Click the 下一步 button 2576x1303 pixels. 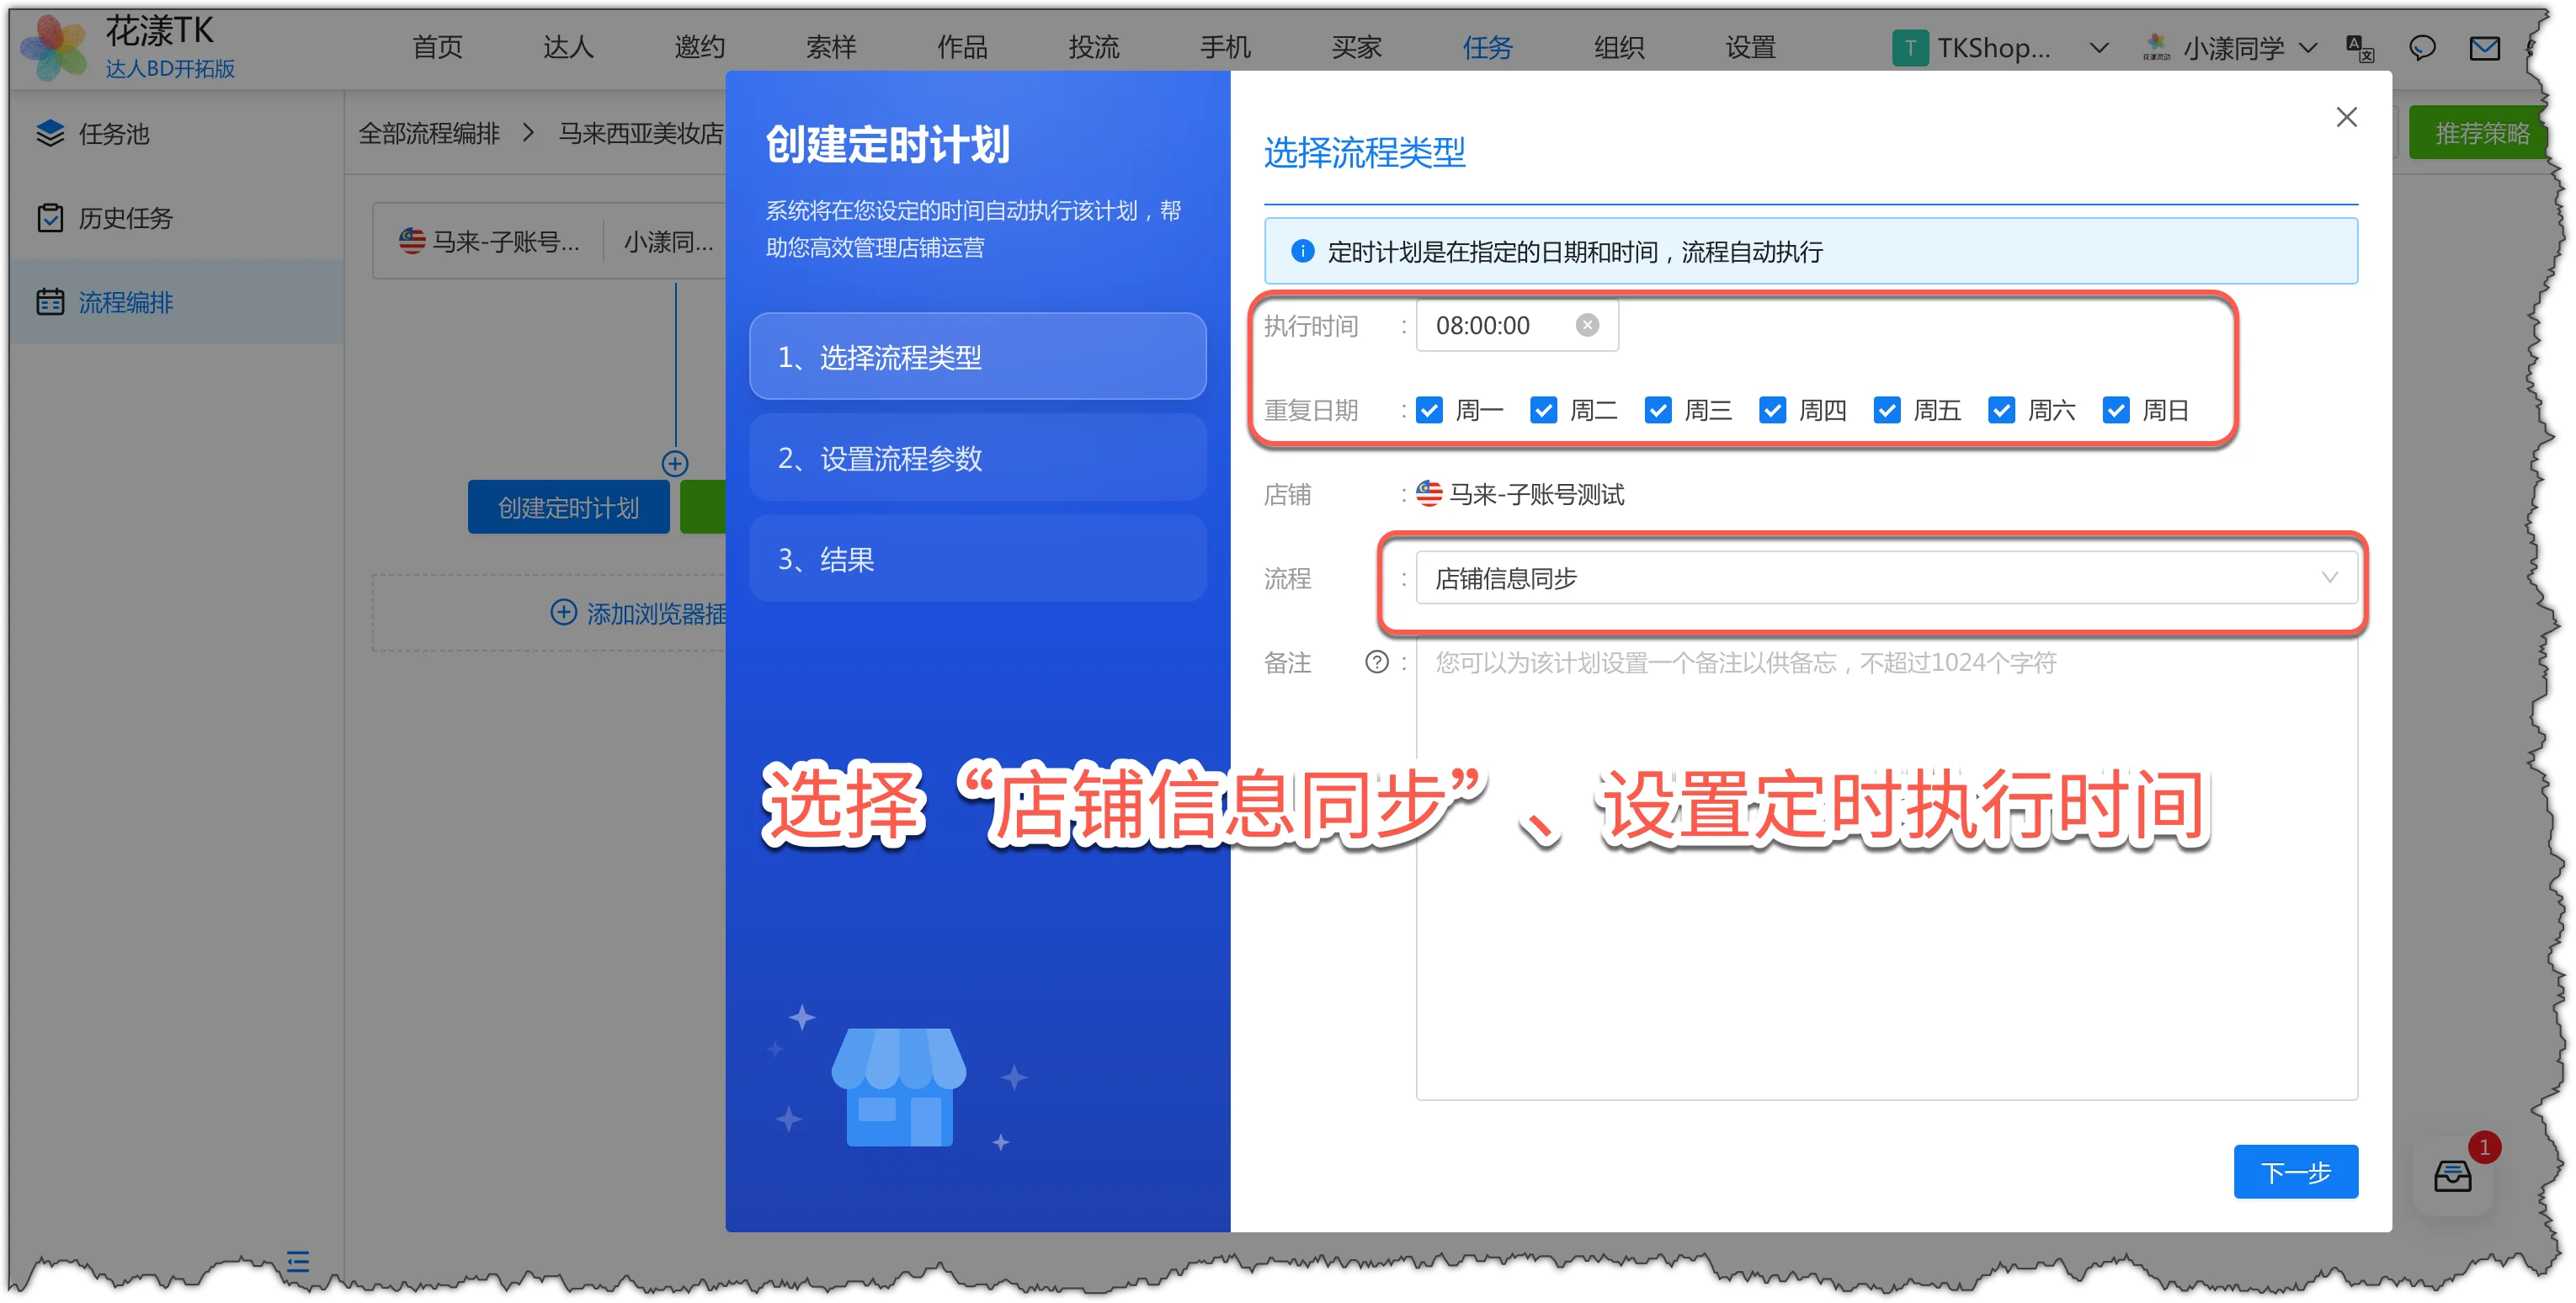[x=2296, y=1172]
